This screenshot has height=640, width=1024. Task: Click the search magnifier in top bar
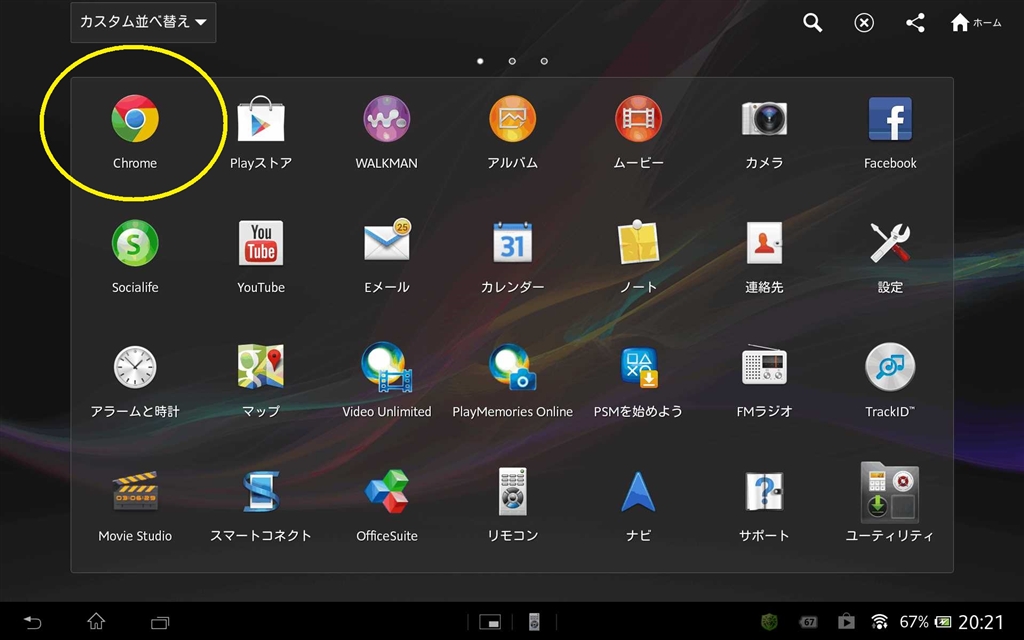(813, 23)
